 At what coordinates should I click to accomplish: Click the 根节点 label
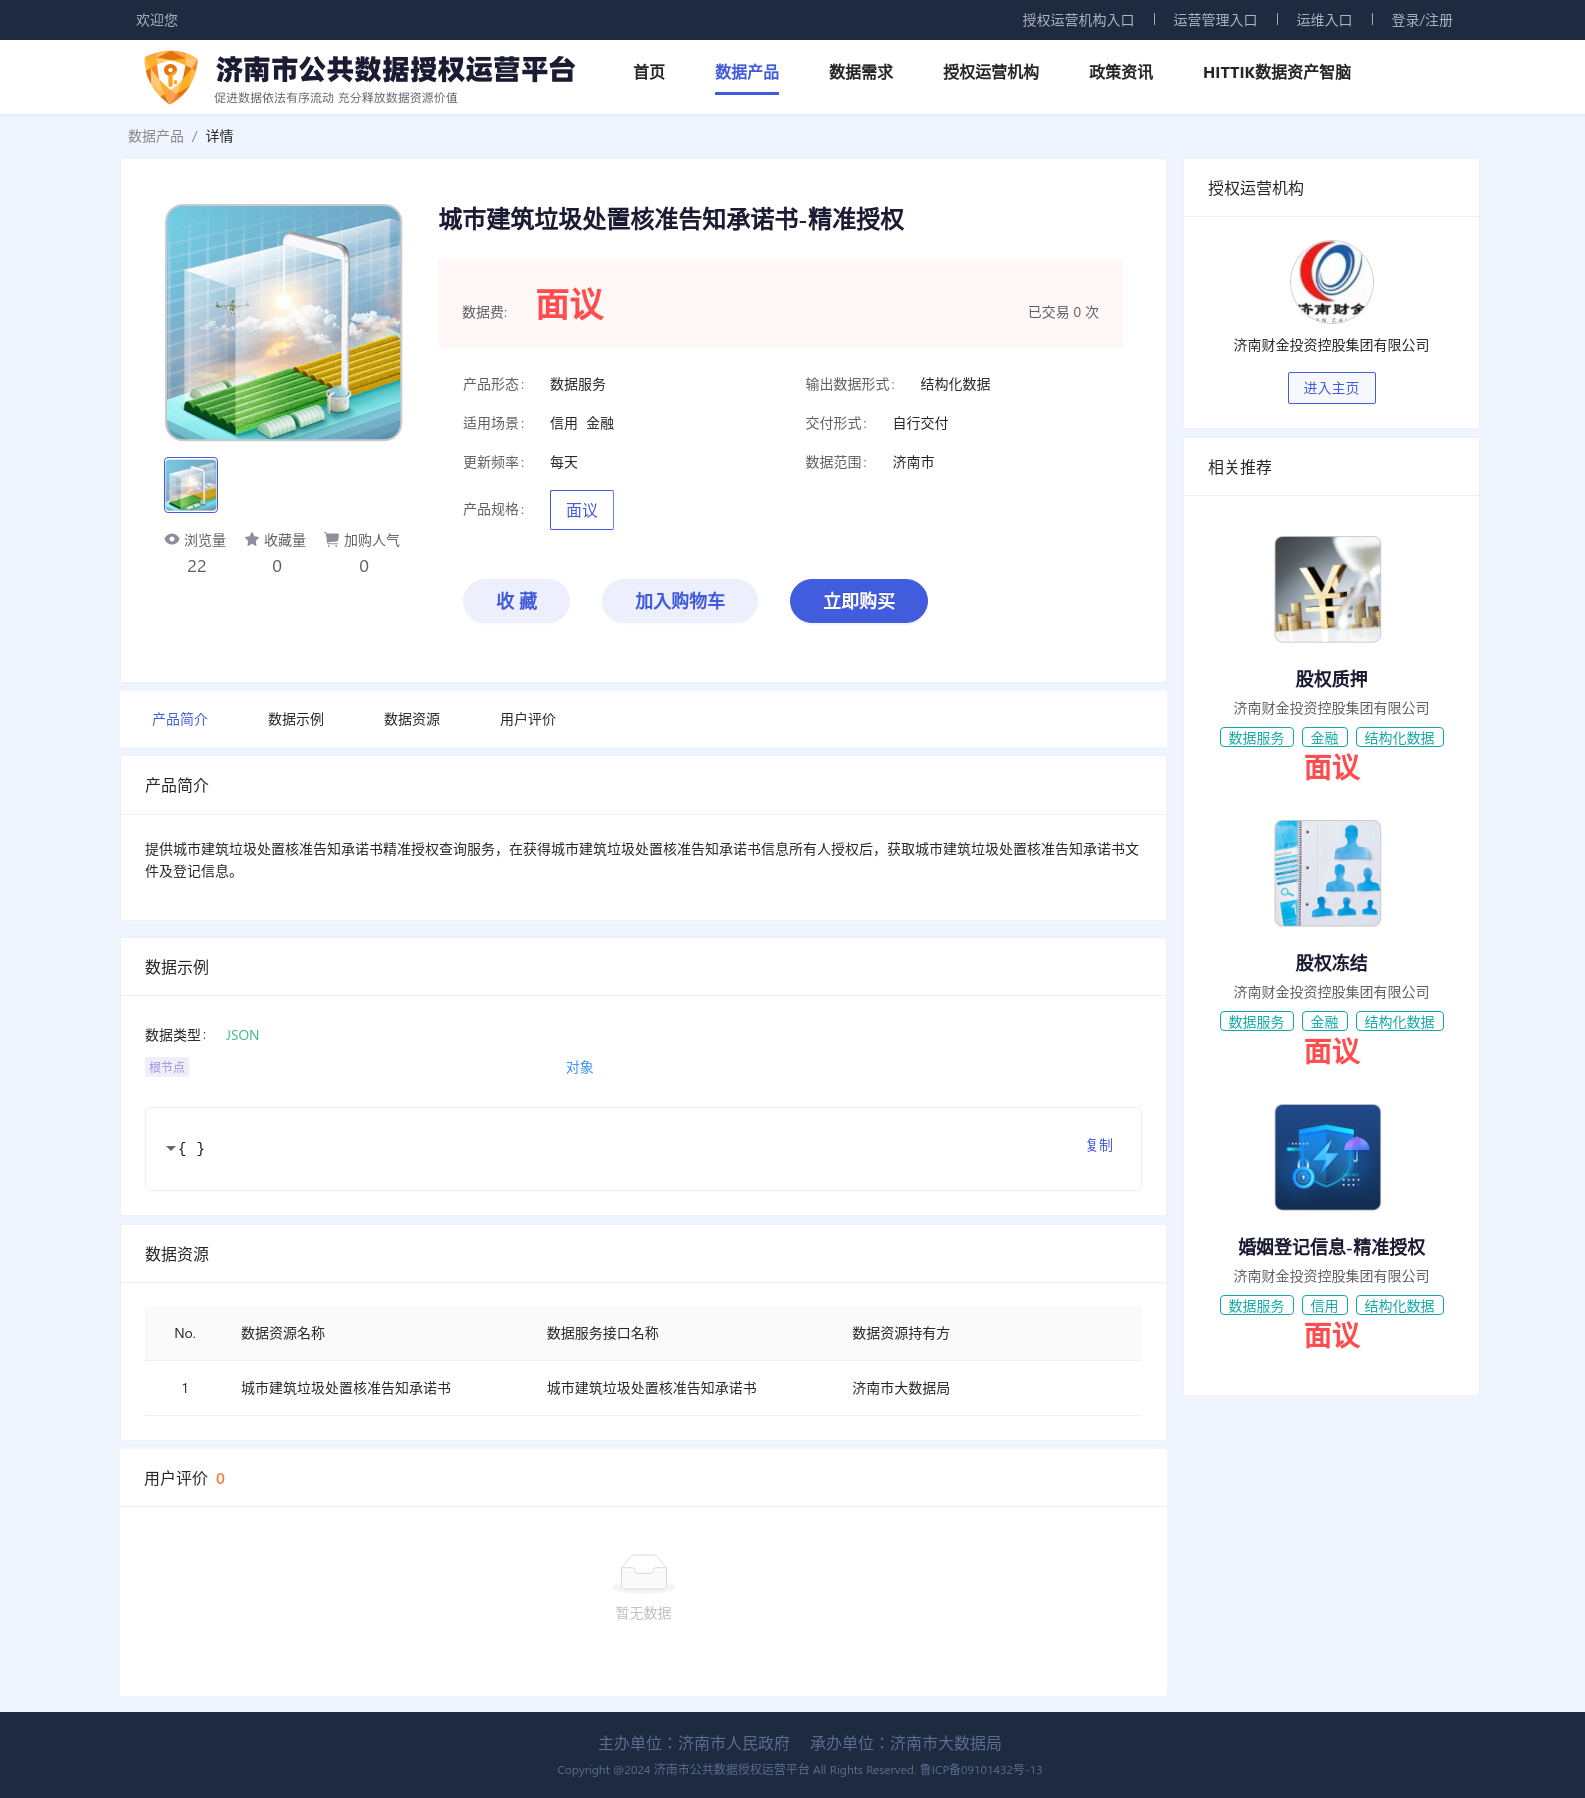167,1067
